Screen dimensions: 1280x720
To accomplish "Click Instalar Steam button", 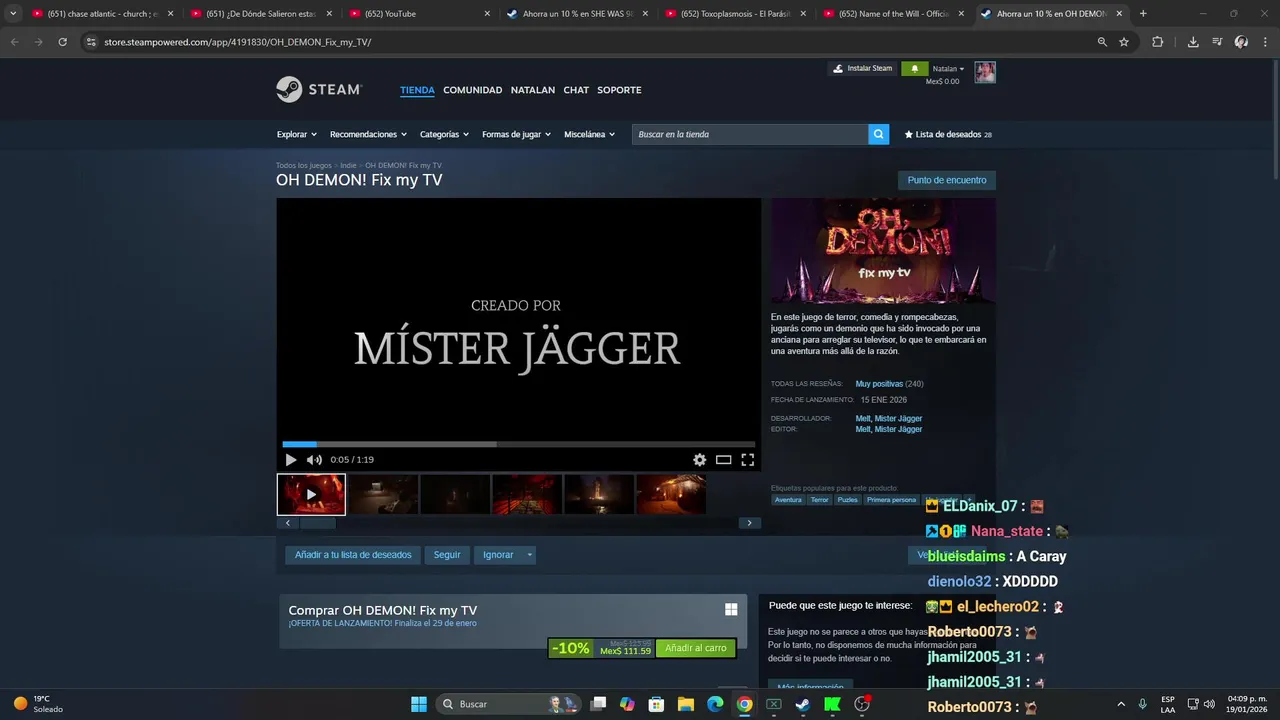I will pos(863,69).
